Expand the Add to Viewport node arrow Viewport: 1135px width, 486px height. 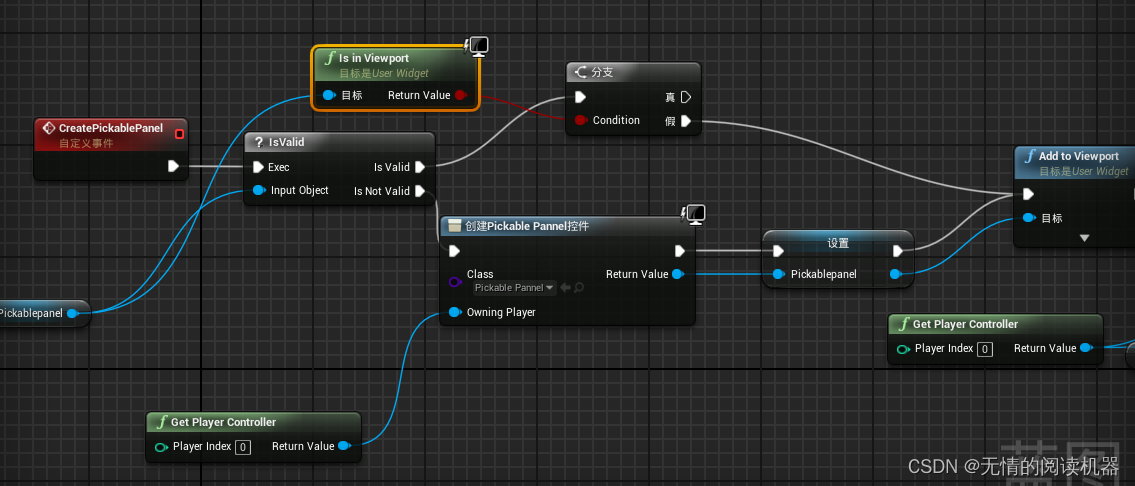click(x=1084, y=238)
